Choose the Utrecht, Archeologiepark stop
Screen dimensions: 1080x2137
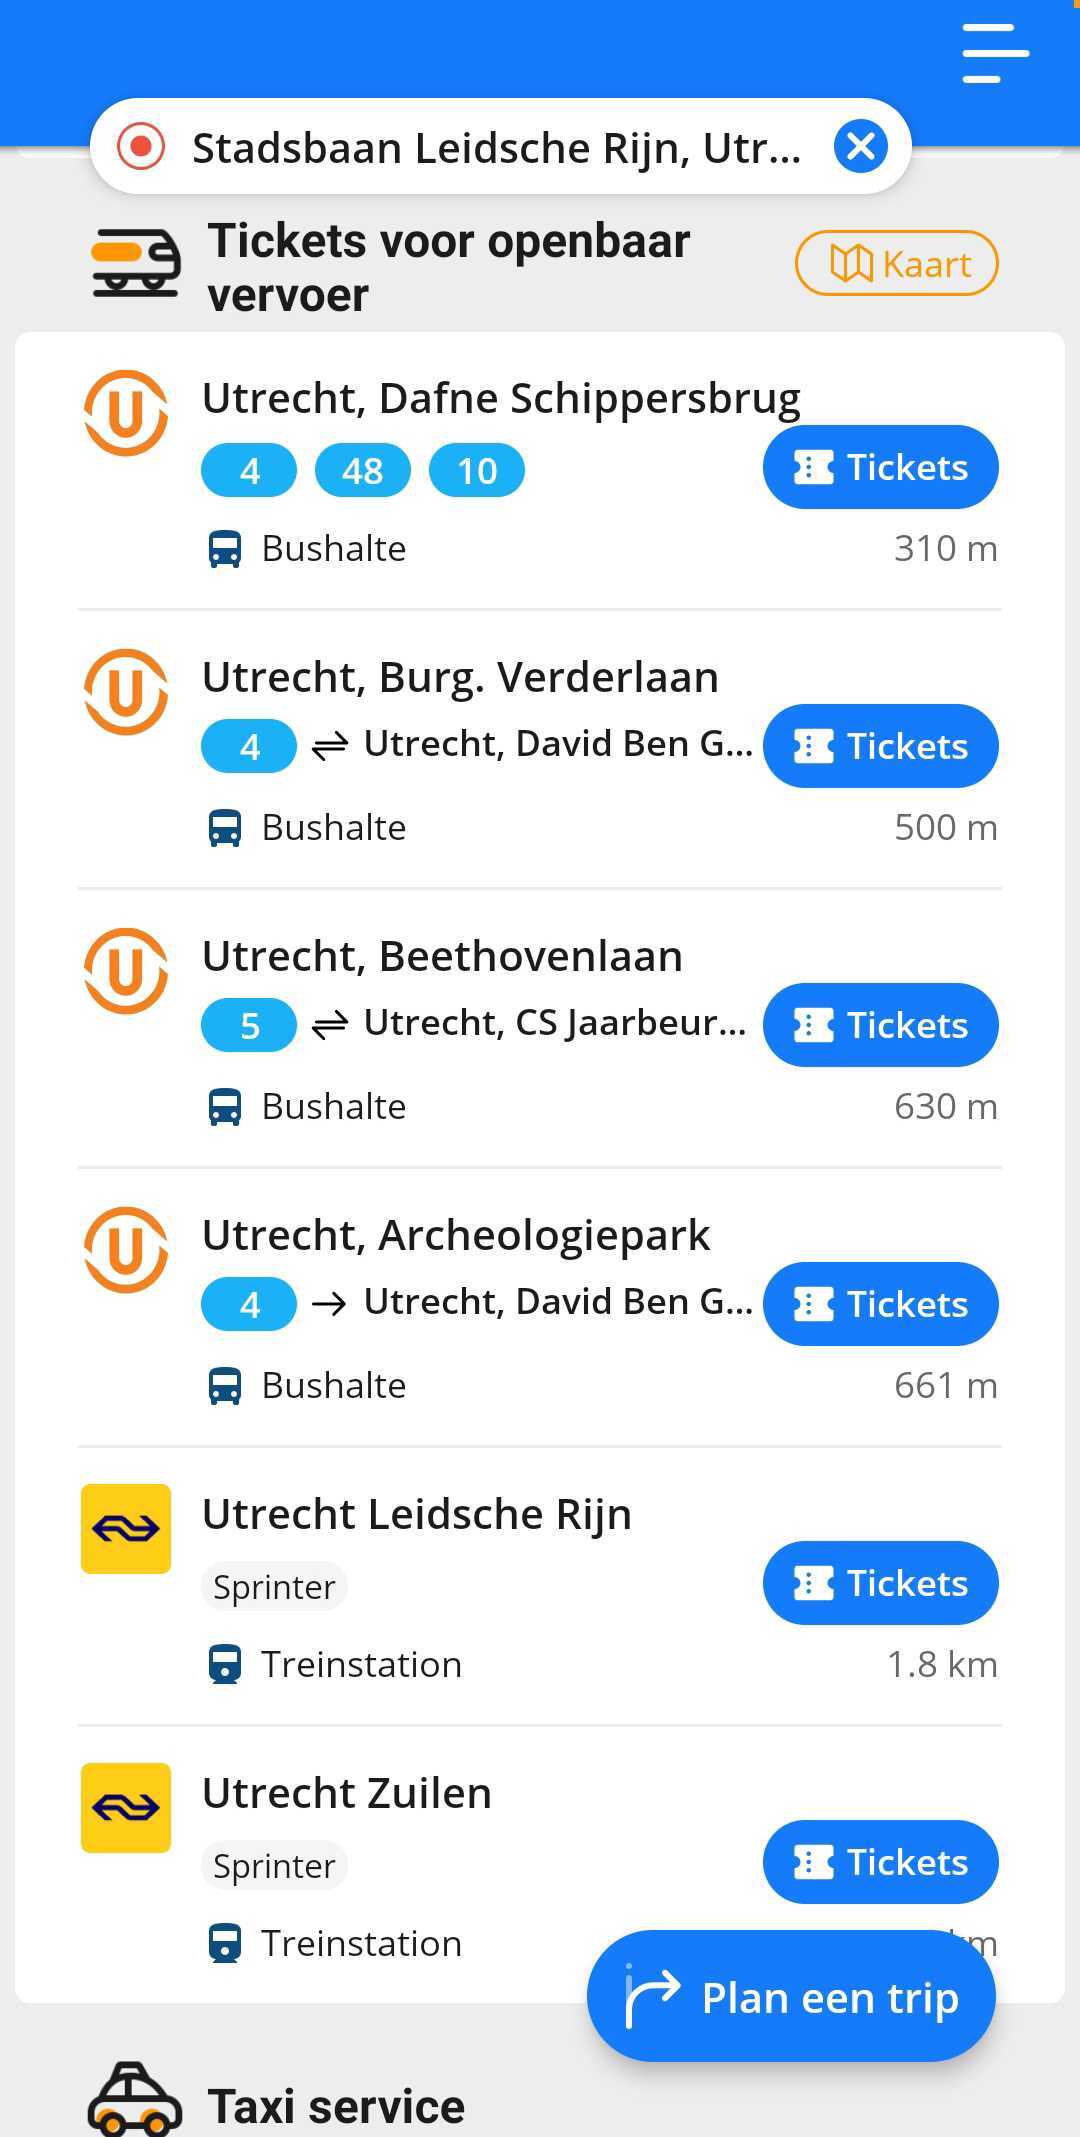pos(540,1307)
